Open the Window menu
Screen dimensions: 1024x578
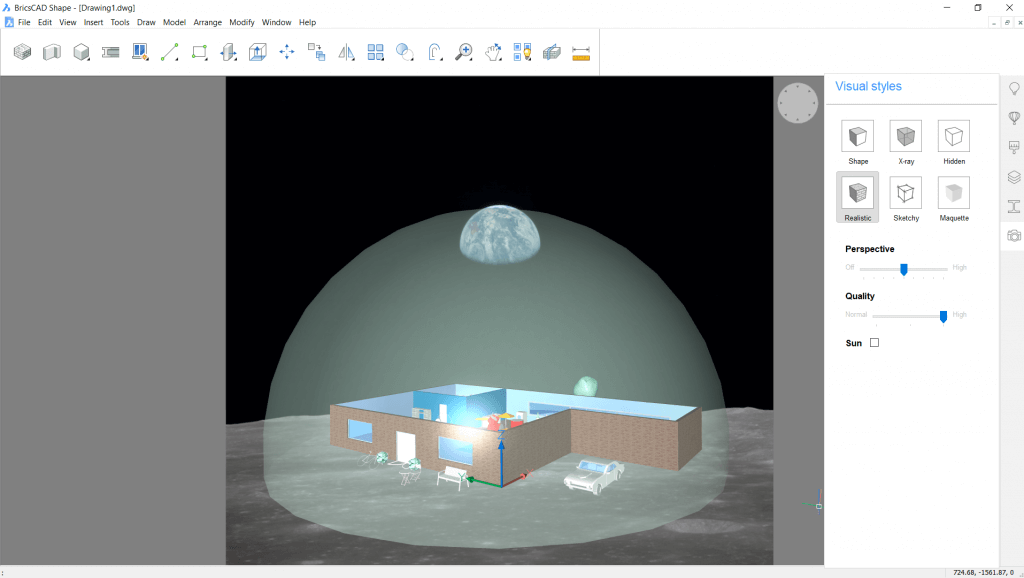pos(276,22)
